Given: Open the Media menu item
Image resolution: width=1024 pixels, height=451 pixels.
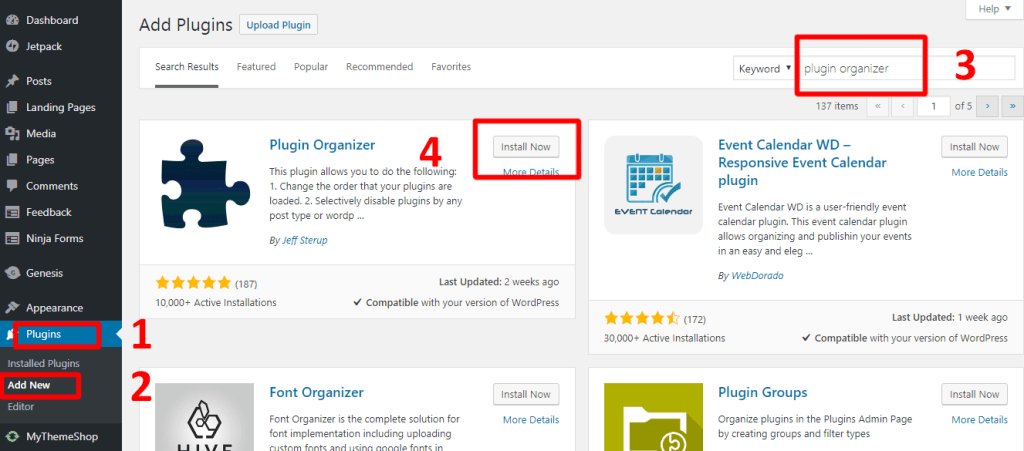Looking at the screenshot, I should [x=61, y=134].
